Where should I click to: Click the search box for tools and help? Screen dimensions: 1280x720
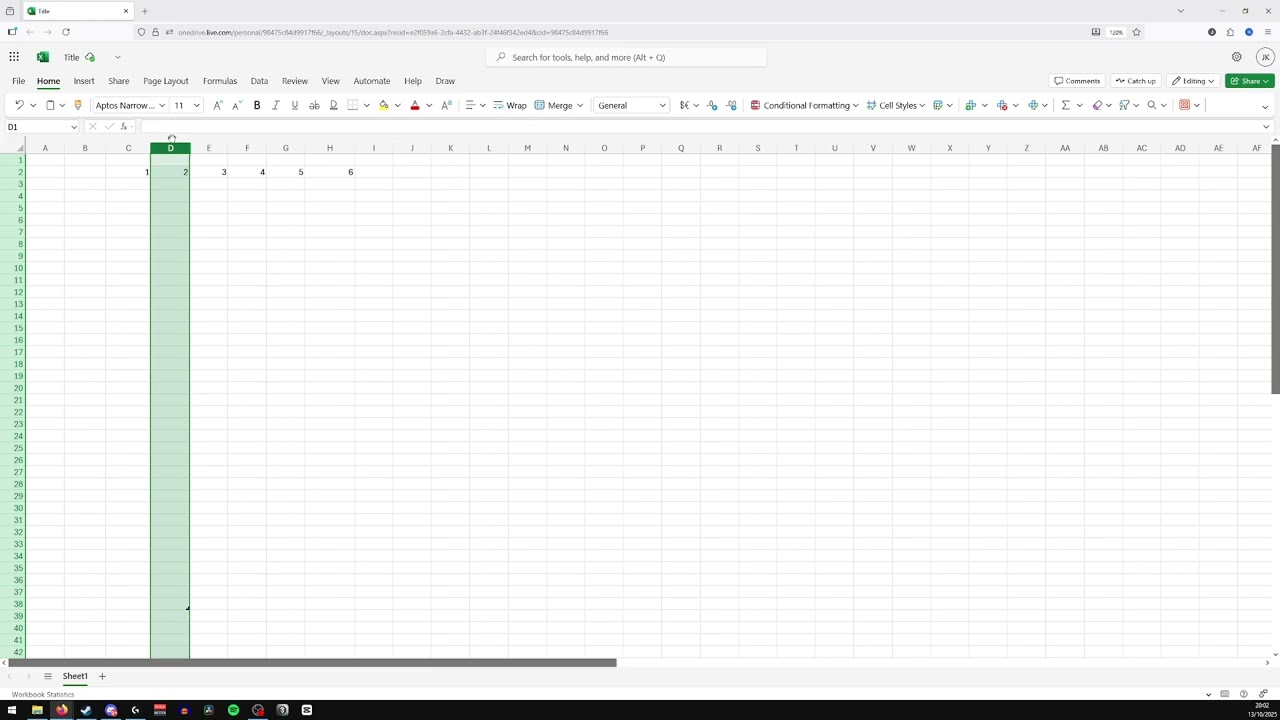click(627, 57)
